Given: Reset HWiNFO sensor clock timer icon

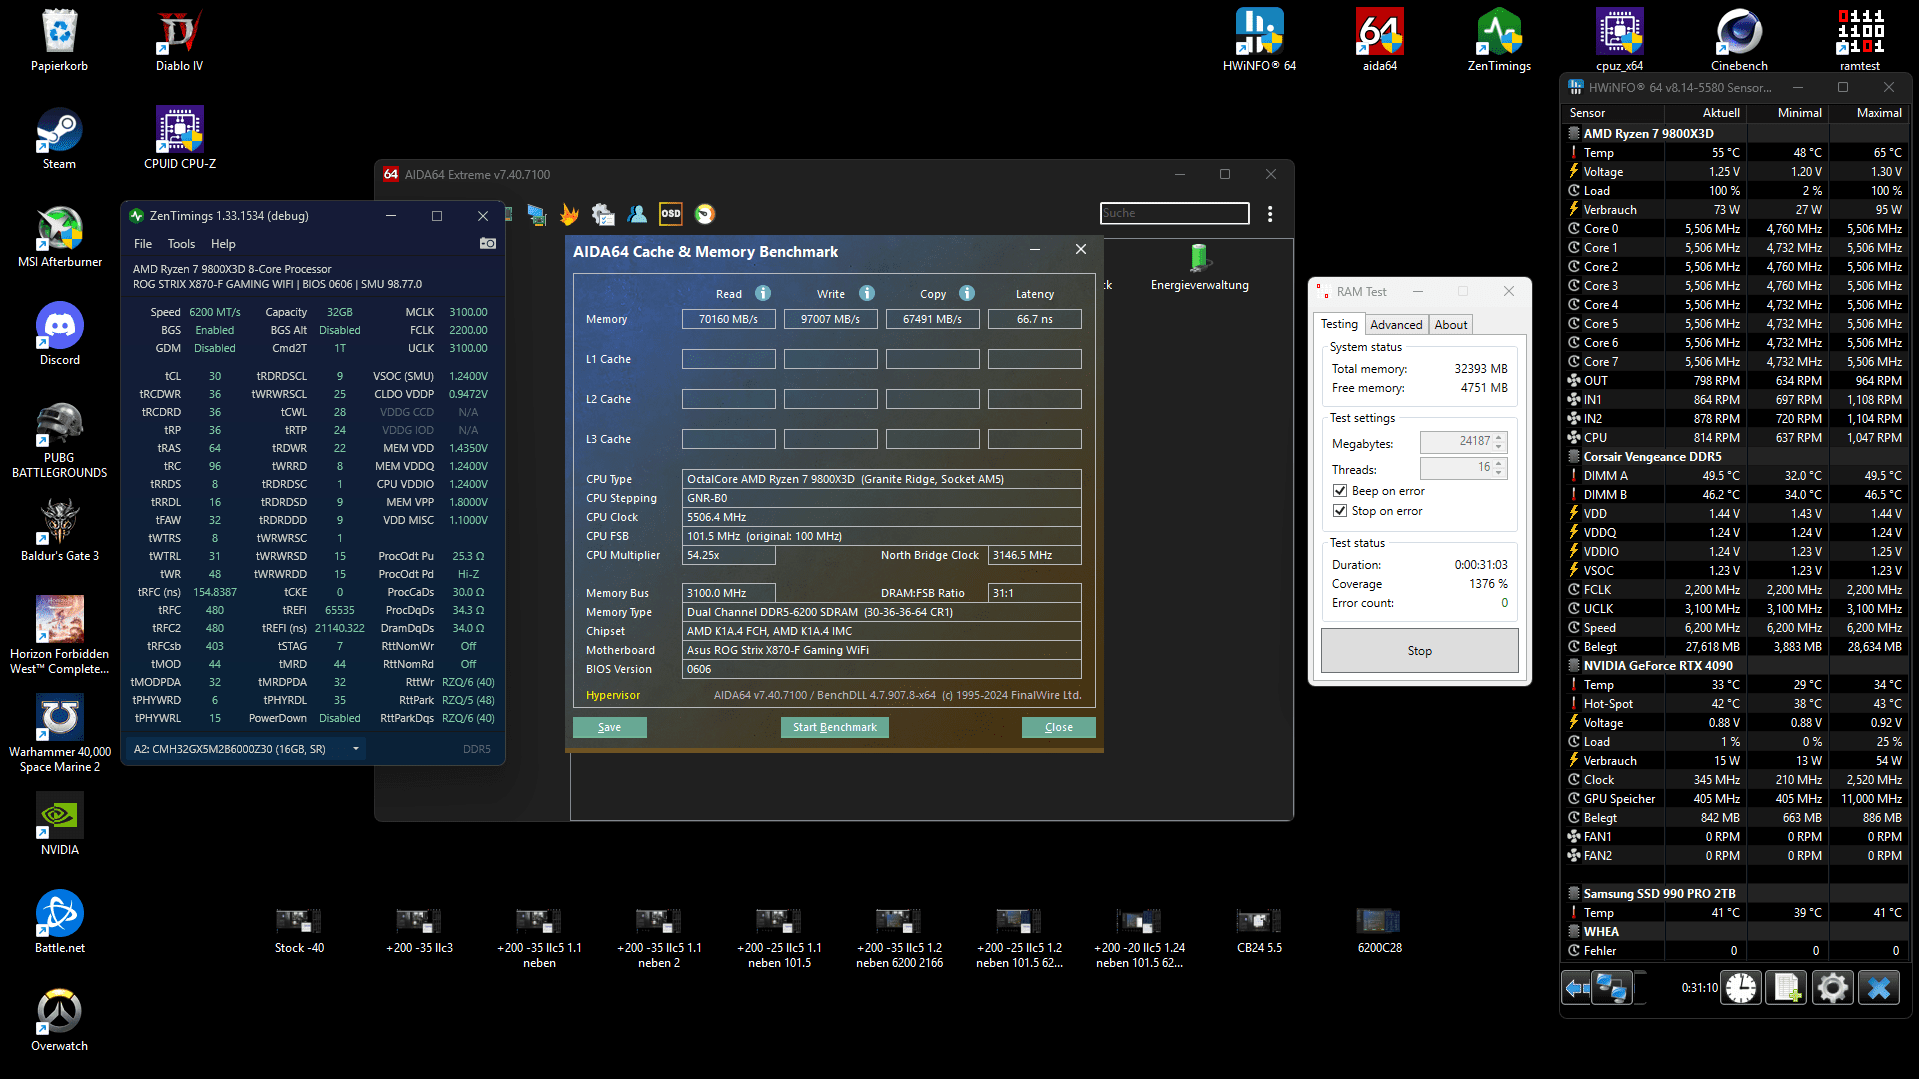Looking at the screenshot, I should point(1741,988).
